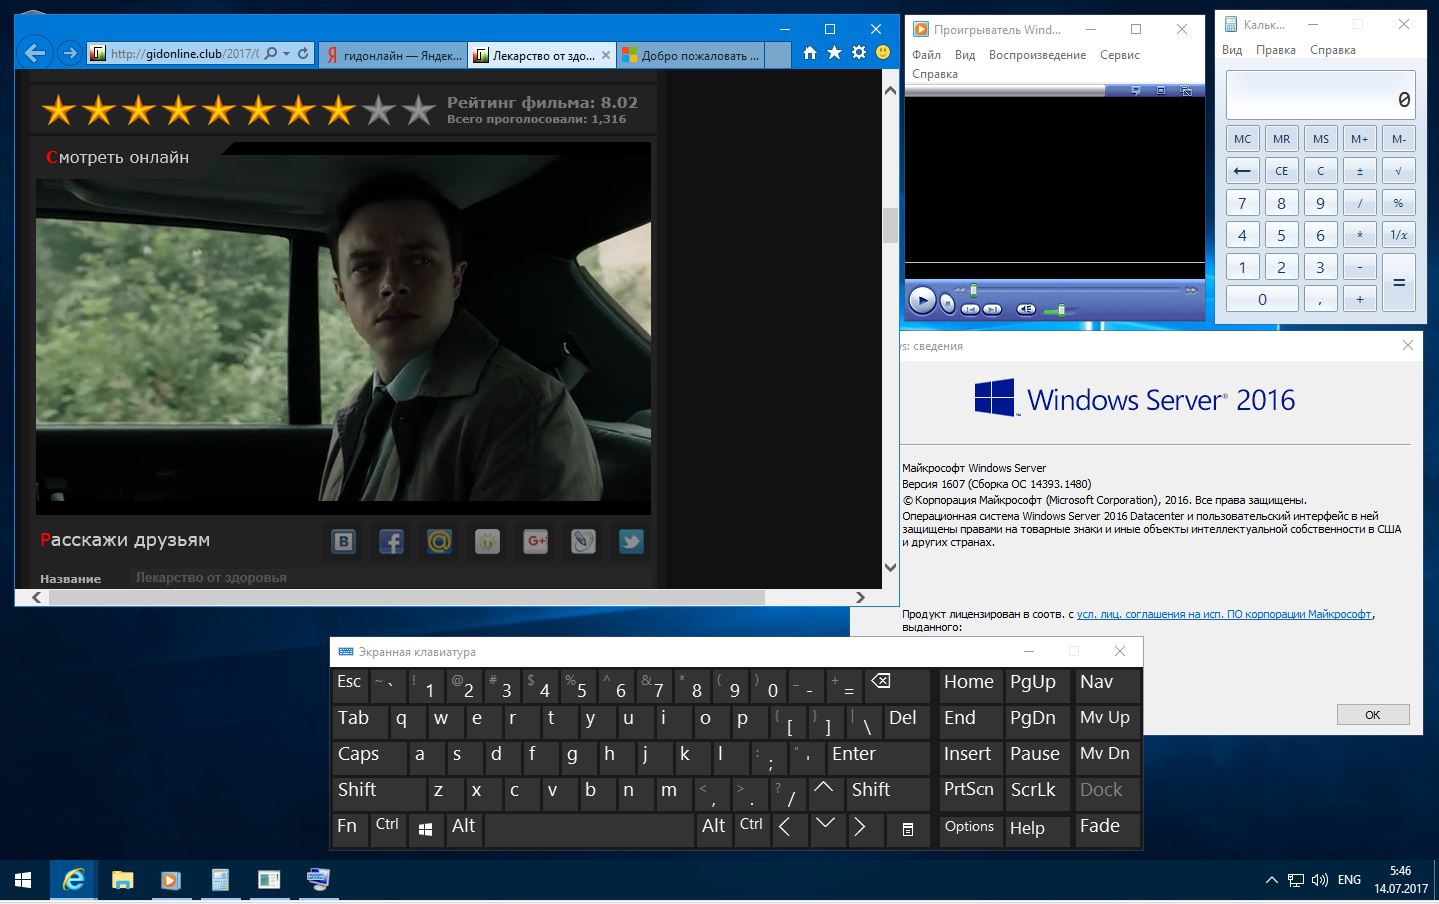1439x904 pixels.
Task: Toggle Fn key on on-screen keyboard
Action: point(350,830)
